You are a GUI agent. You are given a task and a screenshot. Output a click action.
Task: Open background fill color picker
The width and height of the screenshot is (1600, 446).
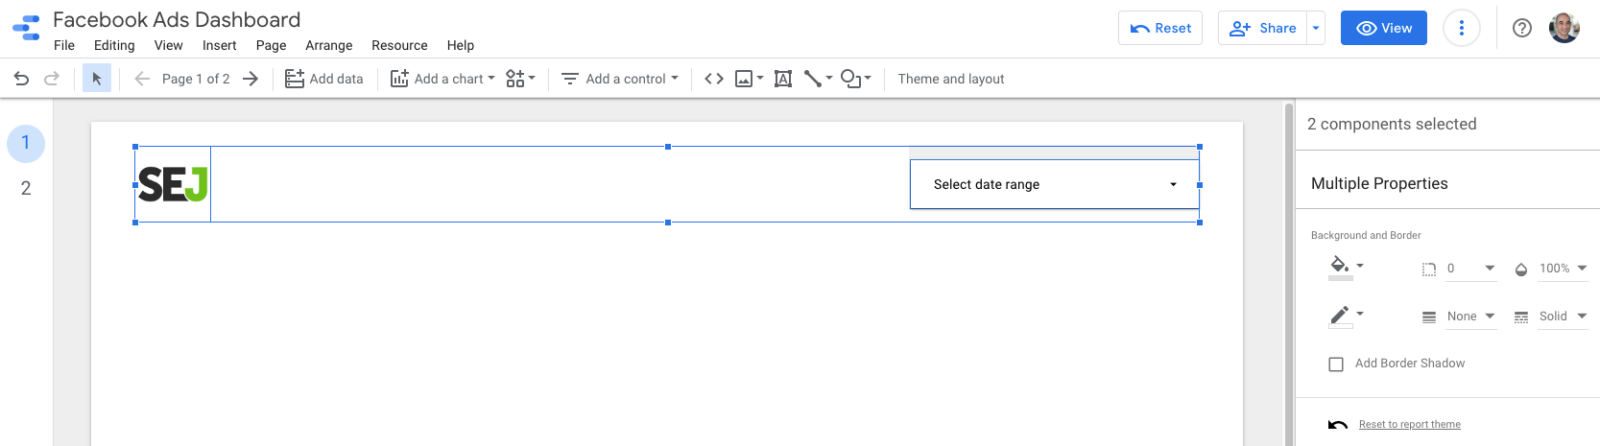point(1346,267)
